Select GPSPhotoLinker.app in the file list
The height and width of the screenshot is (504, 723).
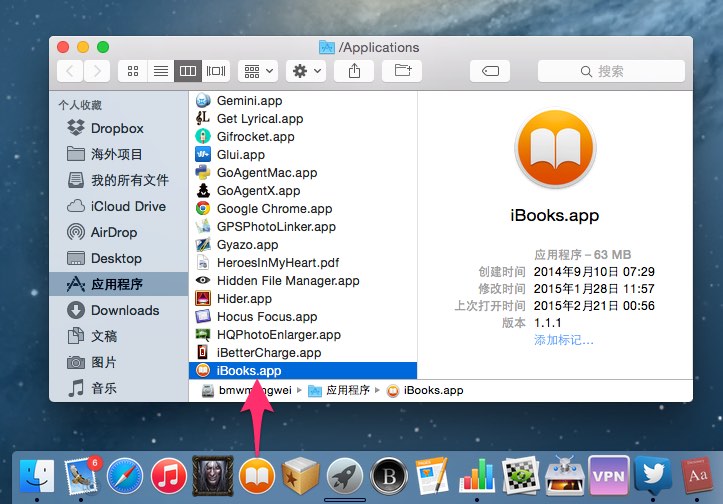click(x=303, y=226)
